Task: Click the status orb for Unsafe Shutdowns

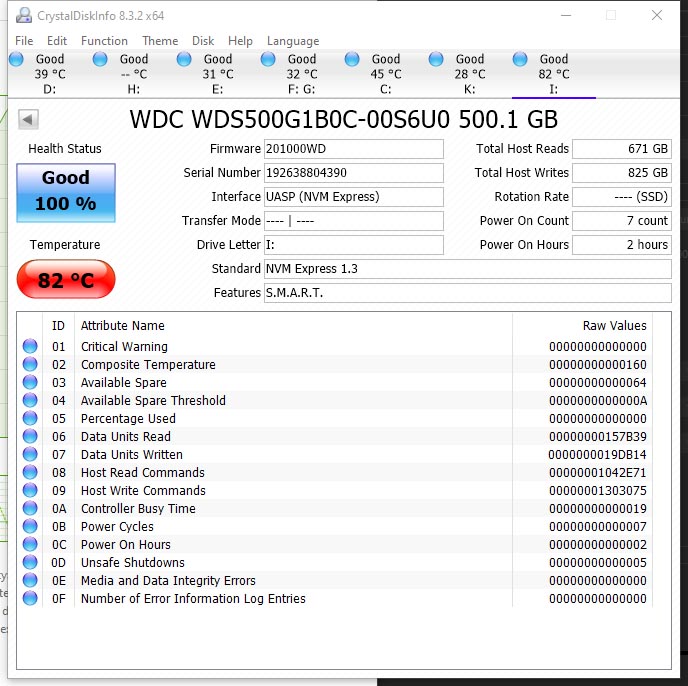Action: point(30,562)
